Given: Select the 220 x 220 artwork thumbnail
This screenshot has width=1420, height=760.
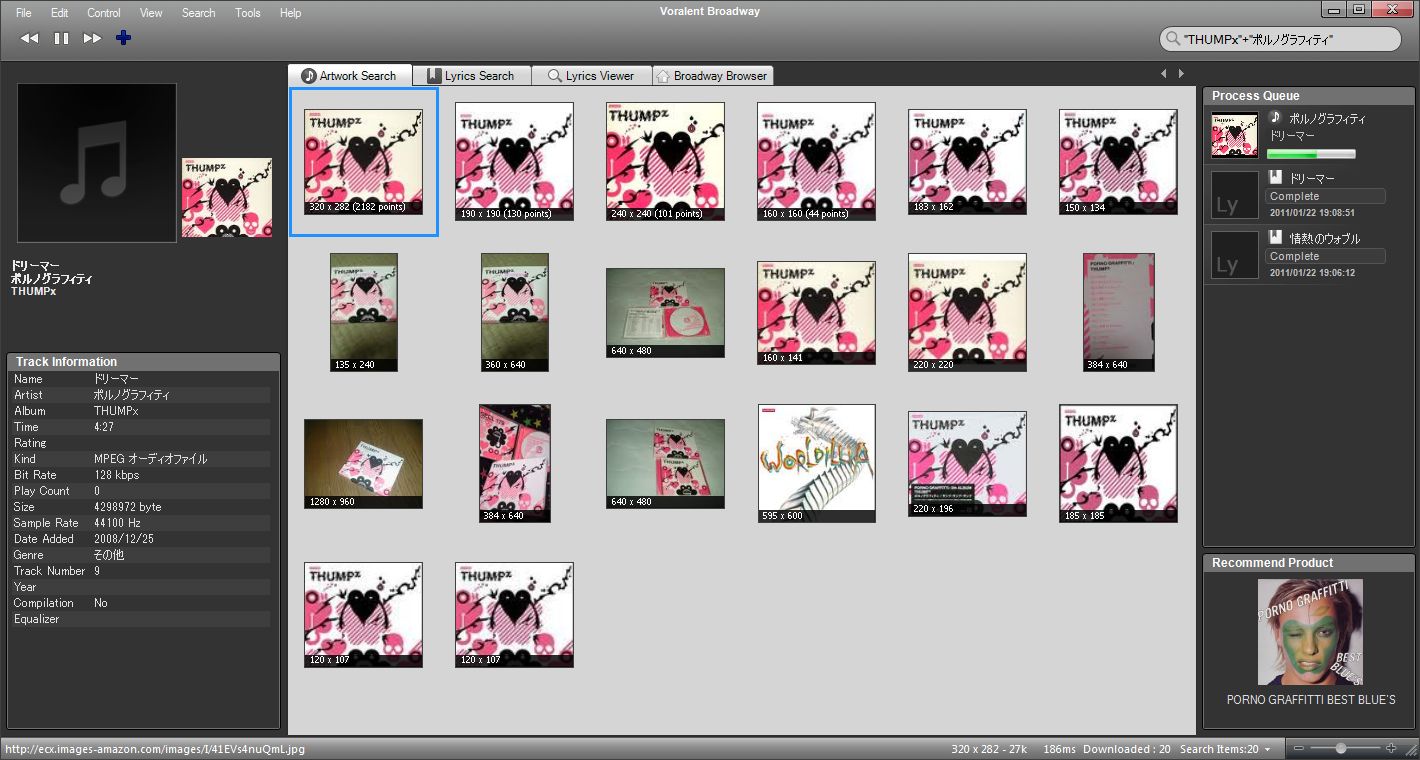Looking at the screenshot, I should (x=967, y=312).
